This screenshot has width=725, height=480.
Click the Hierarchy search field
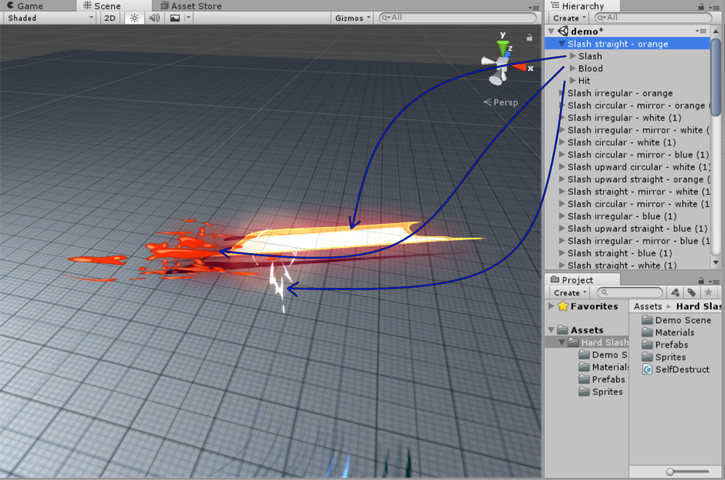coord(653,18)
